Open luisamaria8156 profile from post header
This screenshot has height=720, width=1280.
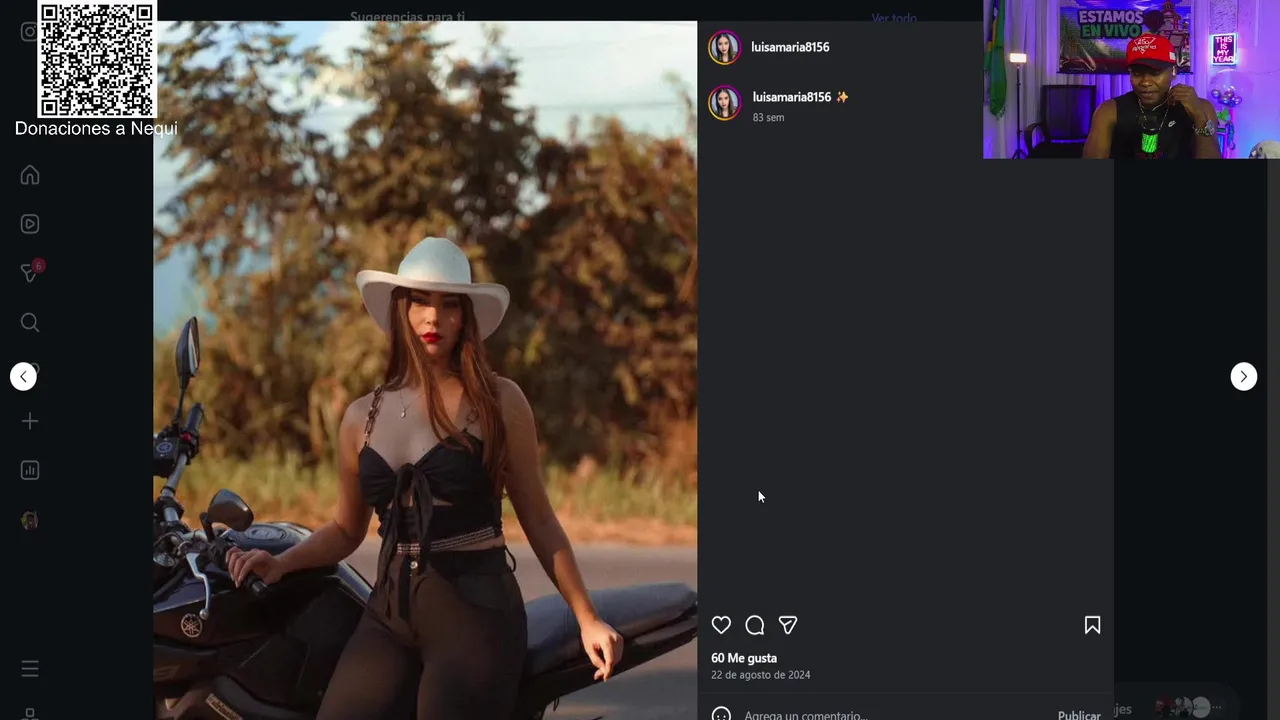[790, 47]
